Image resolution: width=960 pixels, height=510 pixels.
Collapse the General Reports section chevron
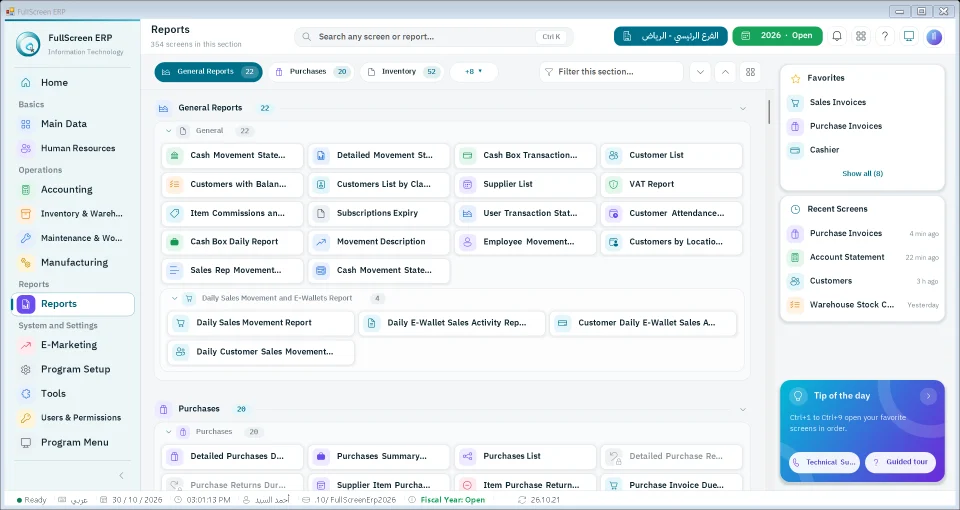[743, 108]
